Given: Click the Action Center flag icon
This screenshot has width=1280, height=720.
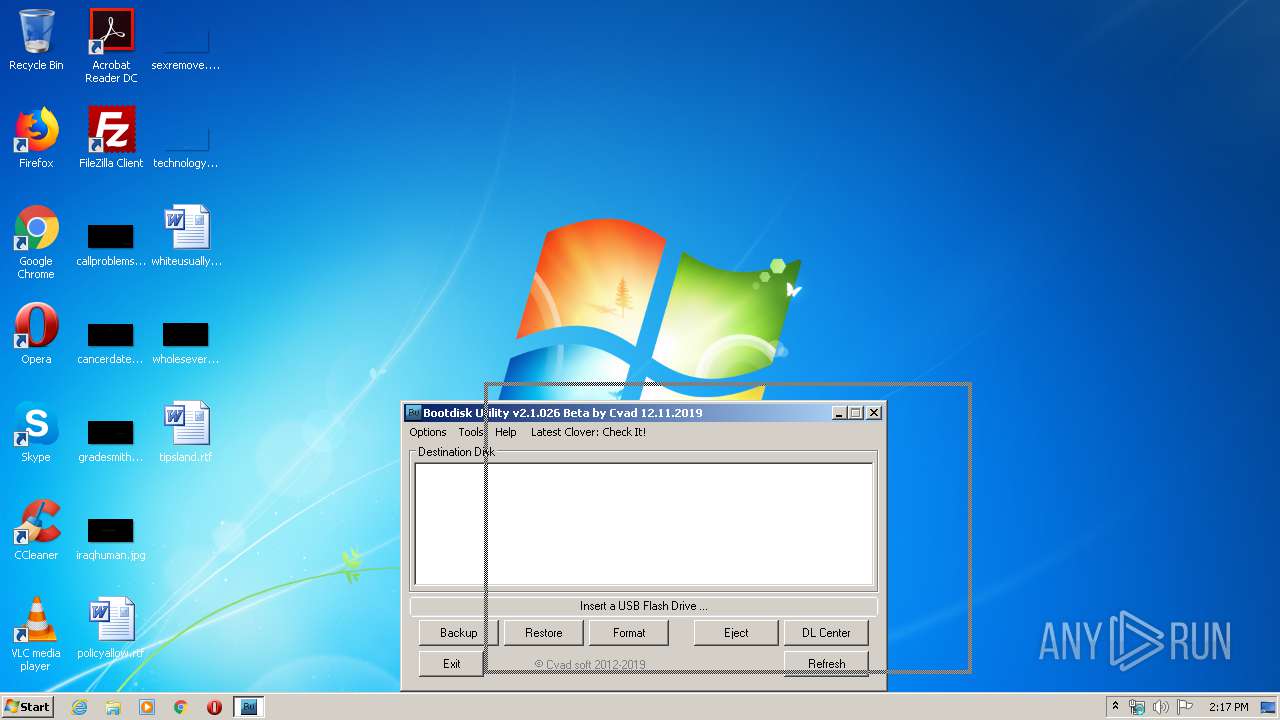Looking at the screenshot, I should coord(1184,707).
